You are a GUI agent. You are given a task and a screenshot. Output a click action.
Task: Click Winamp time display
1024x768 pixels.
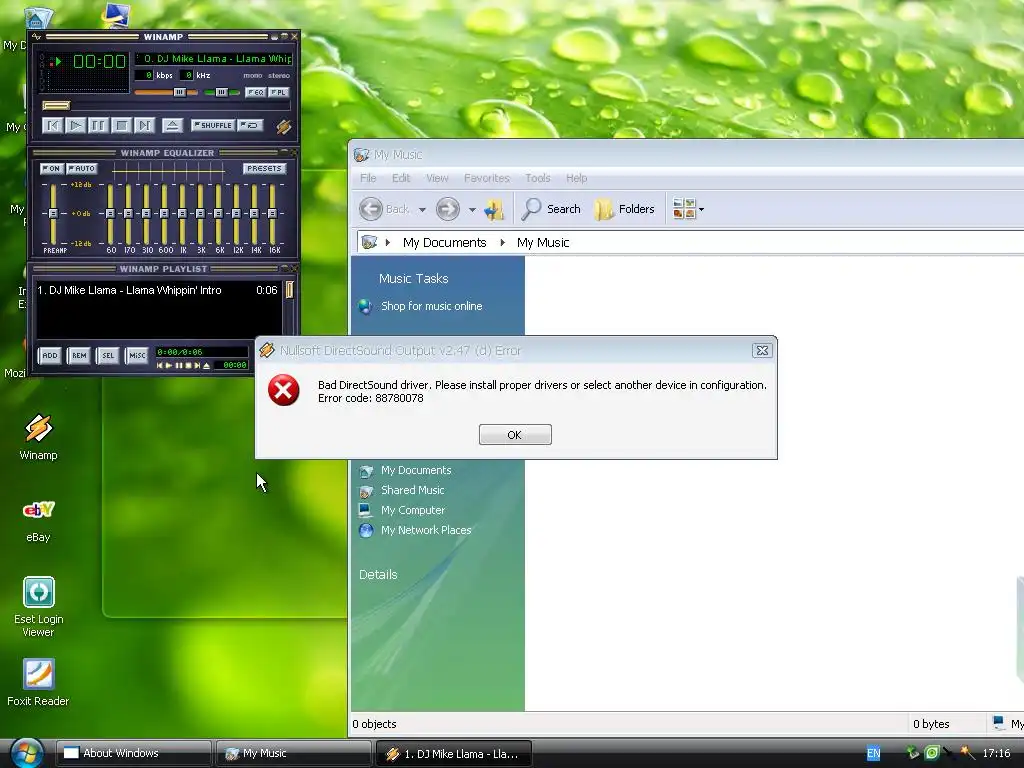click(x=99, y=61)
